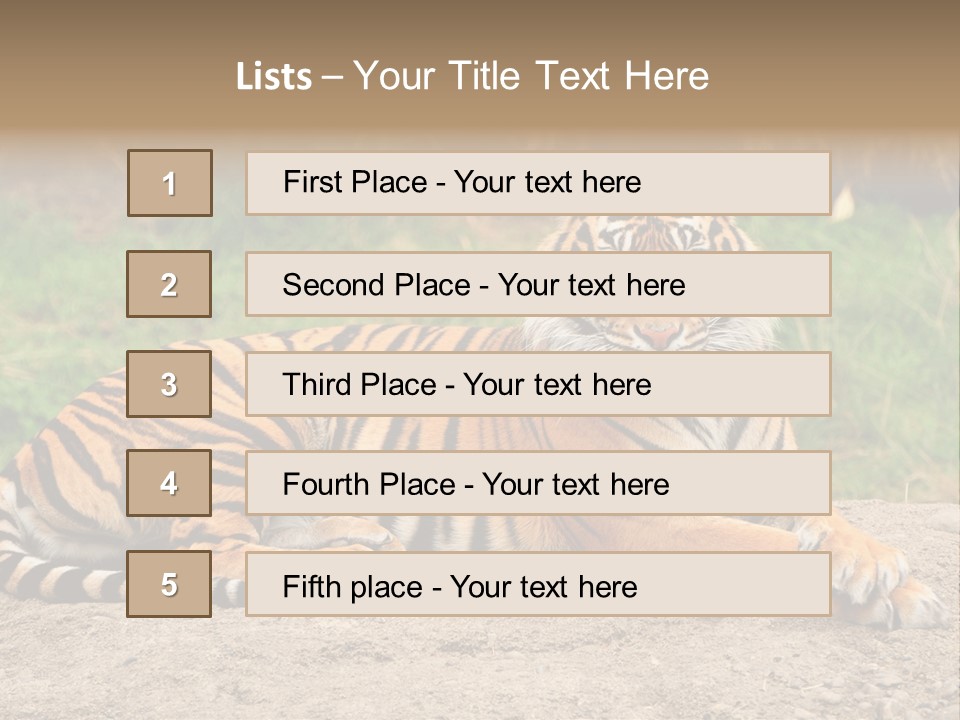Place cursor after 'here' in Fifth place text
This screenshot has height=720, width=960.
pos(638,586)
